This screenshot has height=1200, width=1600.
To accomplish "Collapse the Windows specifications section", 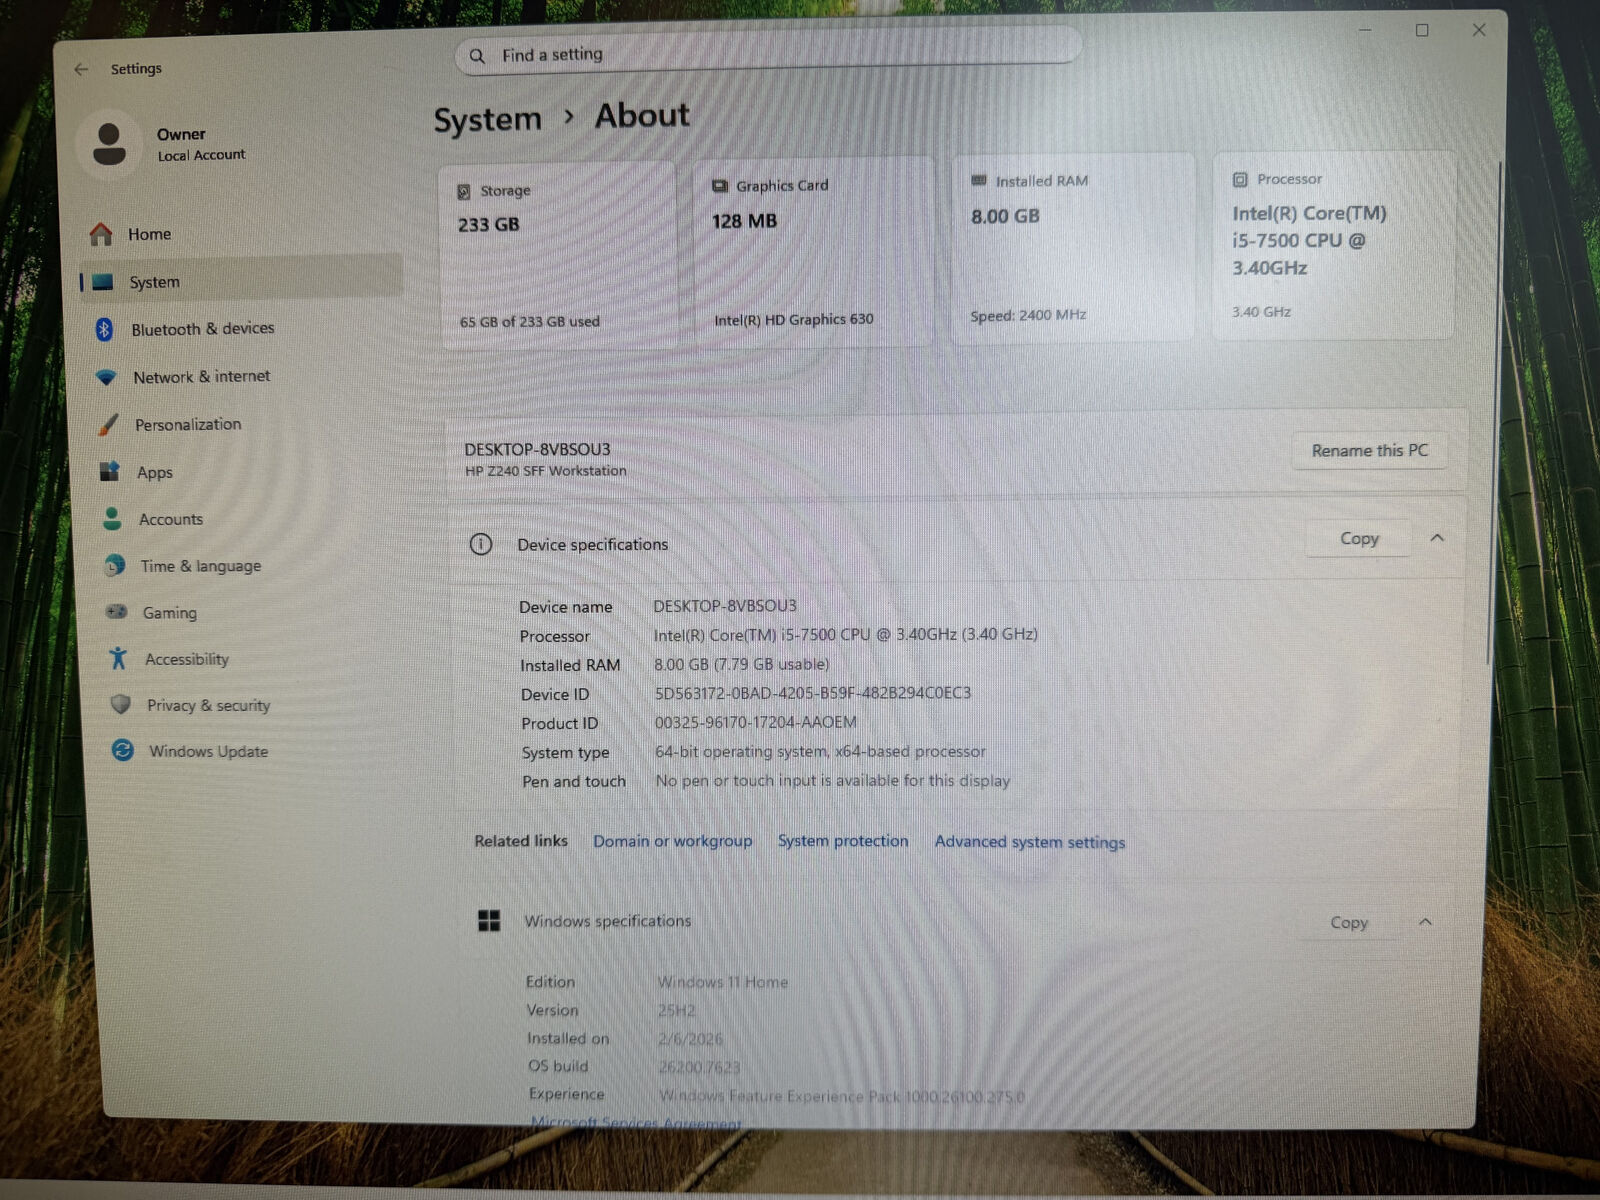I will point(1425,922).
